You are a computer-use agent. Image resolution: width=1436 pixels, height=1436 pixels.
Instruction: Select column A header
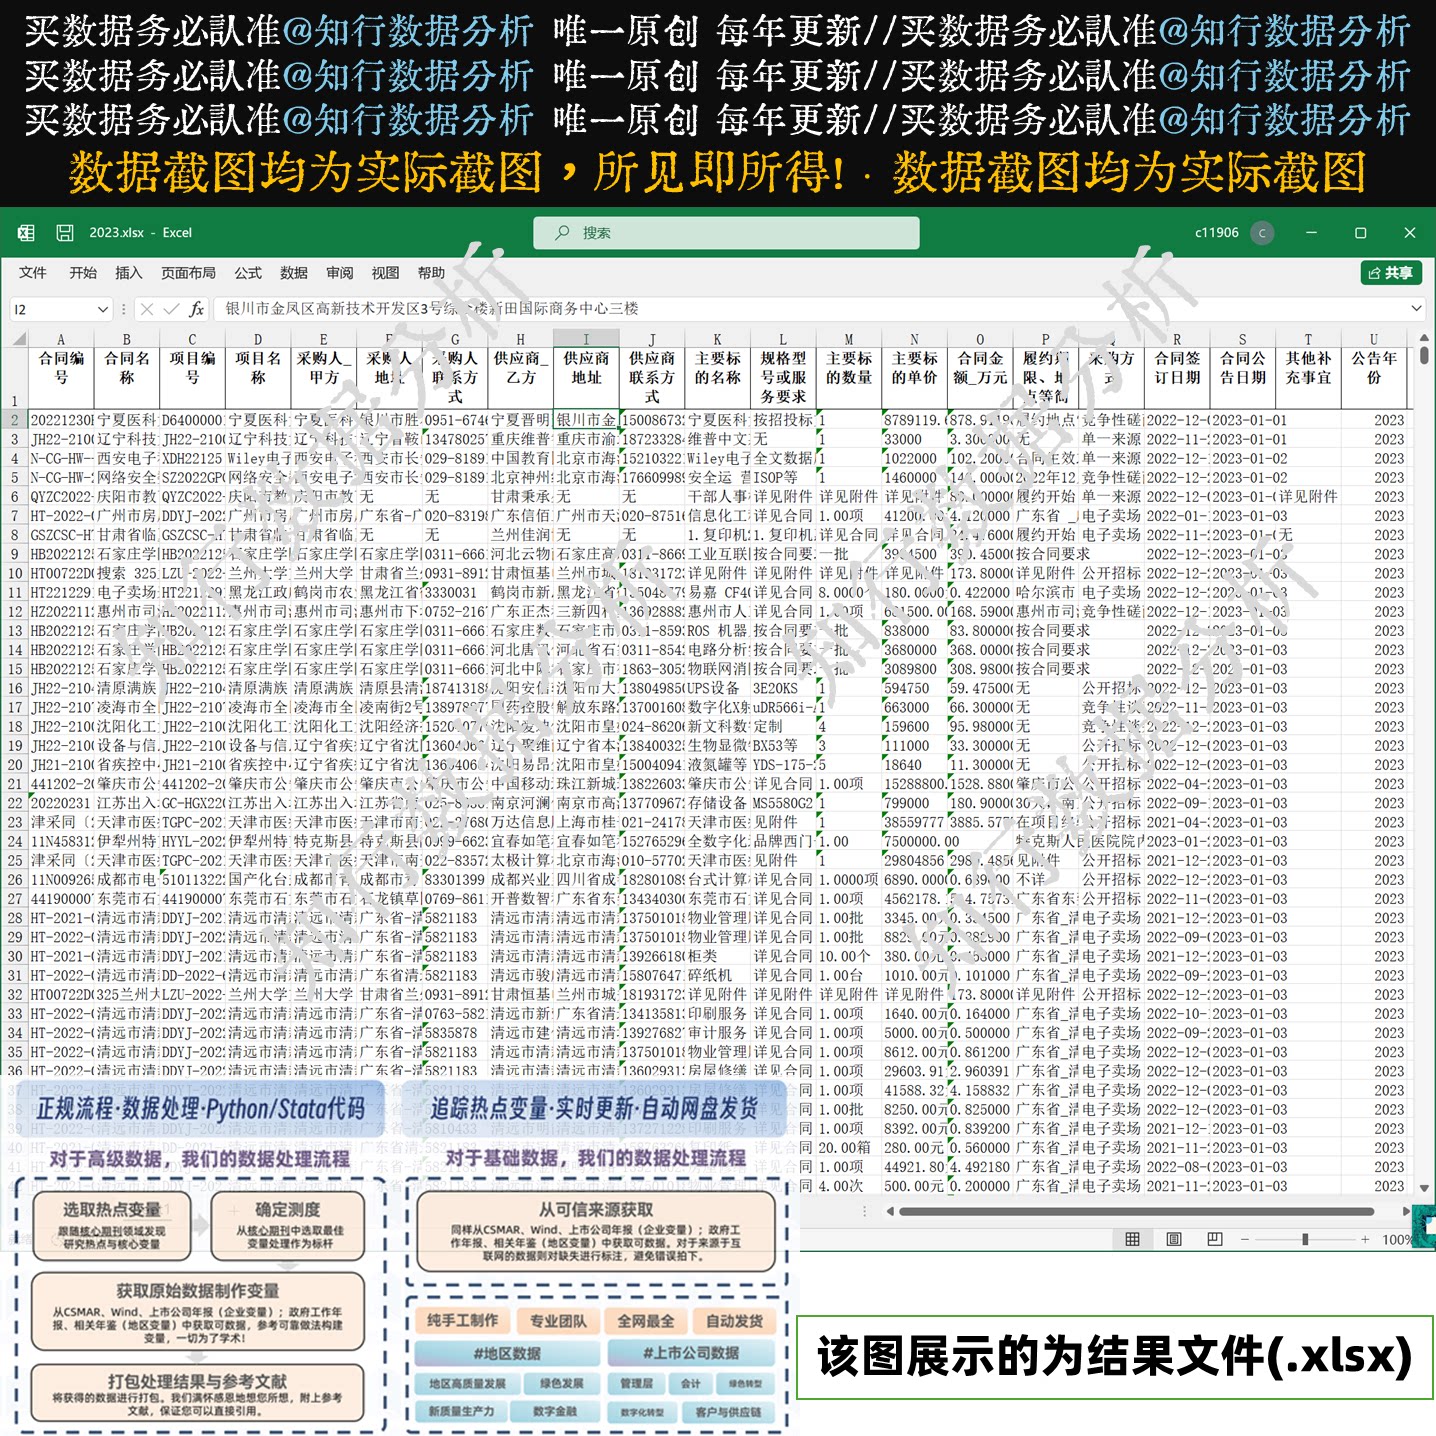point(61,339)
